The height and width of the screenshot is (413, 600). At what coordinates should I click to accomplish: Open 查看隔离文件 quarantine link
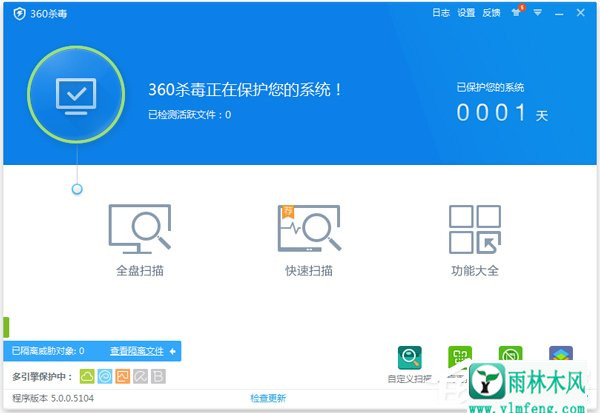pos(137,351)
